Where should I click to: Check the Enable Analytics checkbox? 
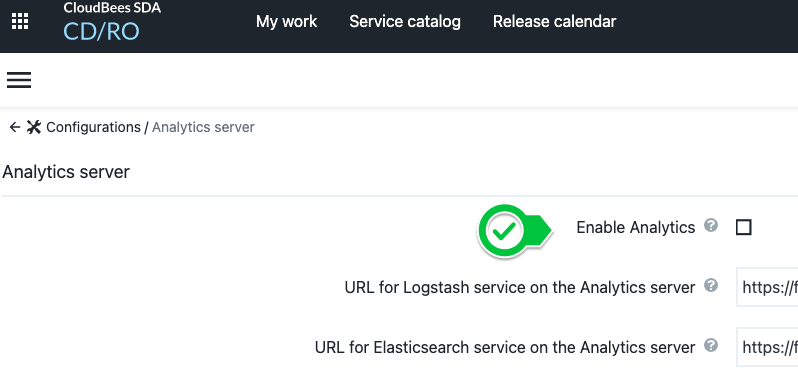(744, 227)
